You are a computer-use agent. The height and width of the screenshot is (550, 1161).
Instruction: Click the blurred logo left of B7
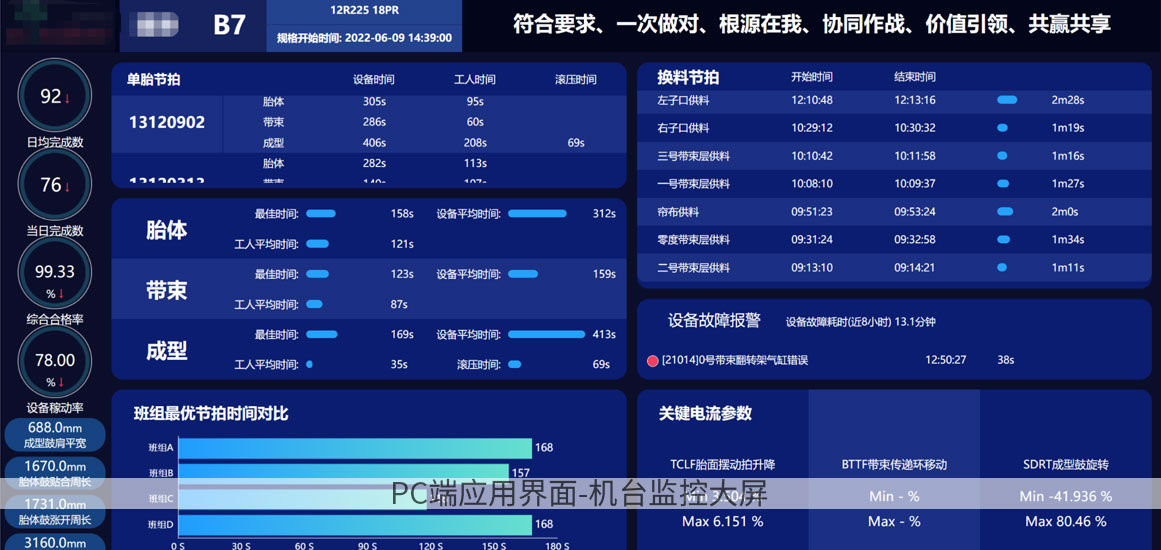(156, 25)
